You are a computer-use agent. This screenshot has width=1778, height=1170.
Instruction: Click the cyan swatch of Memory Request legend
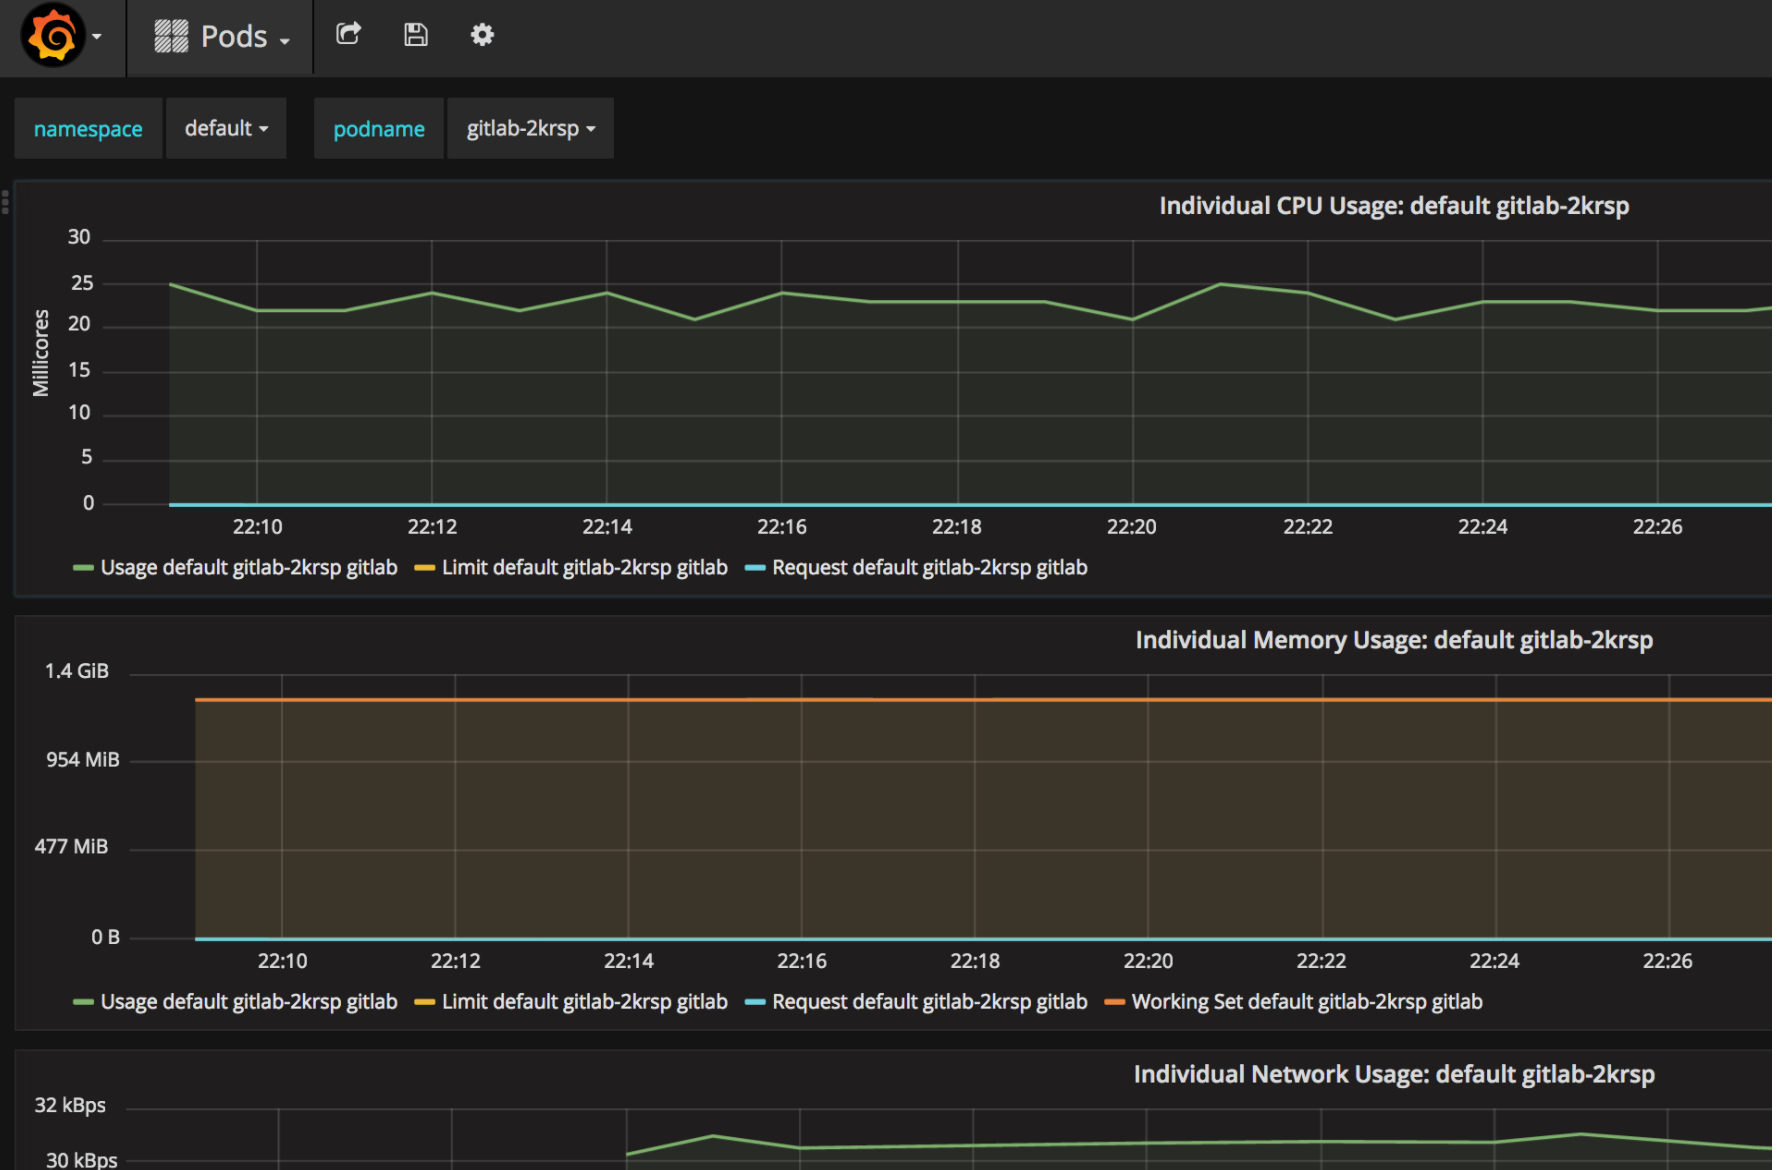755,1003
